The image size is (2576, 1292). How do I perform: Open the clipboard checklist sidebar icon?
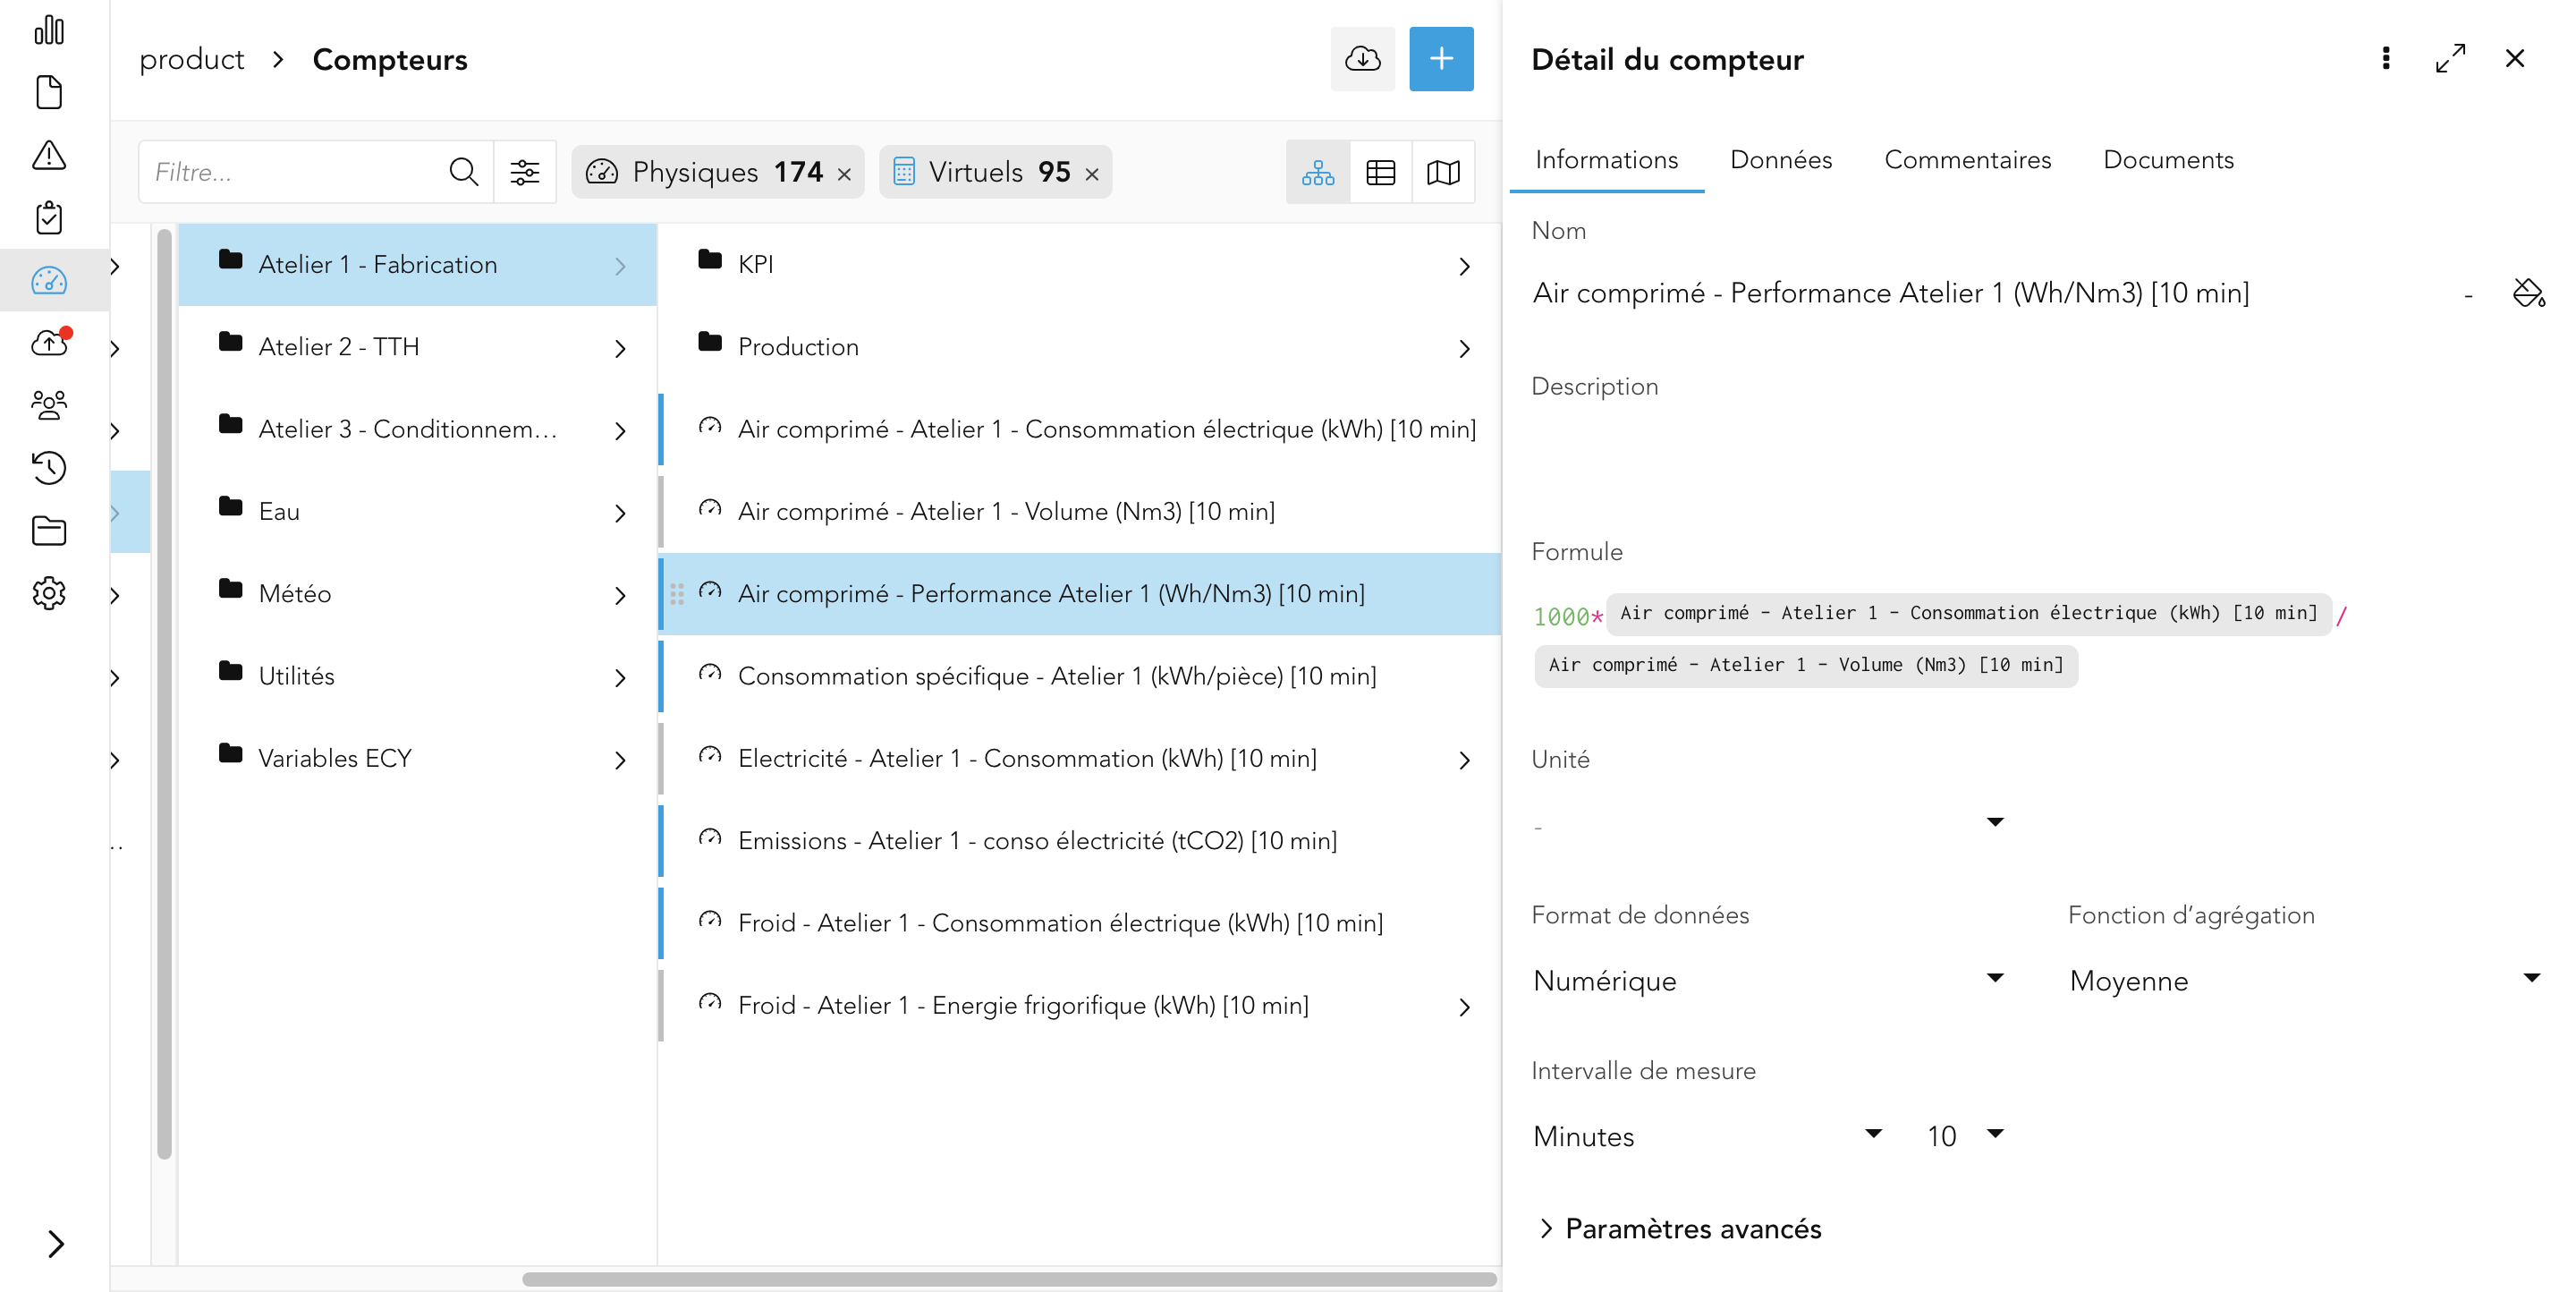(49, 218)
